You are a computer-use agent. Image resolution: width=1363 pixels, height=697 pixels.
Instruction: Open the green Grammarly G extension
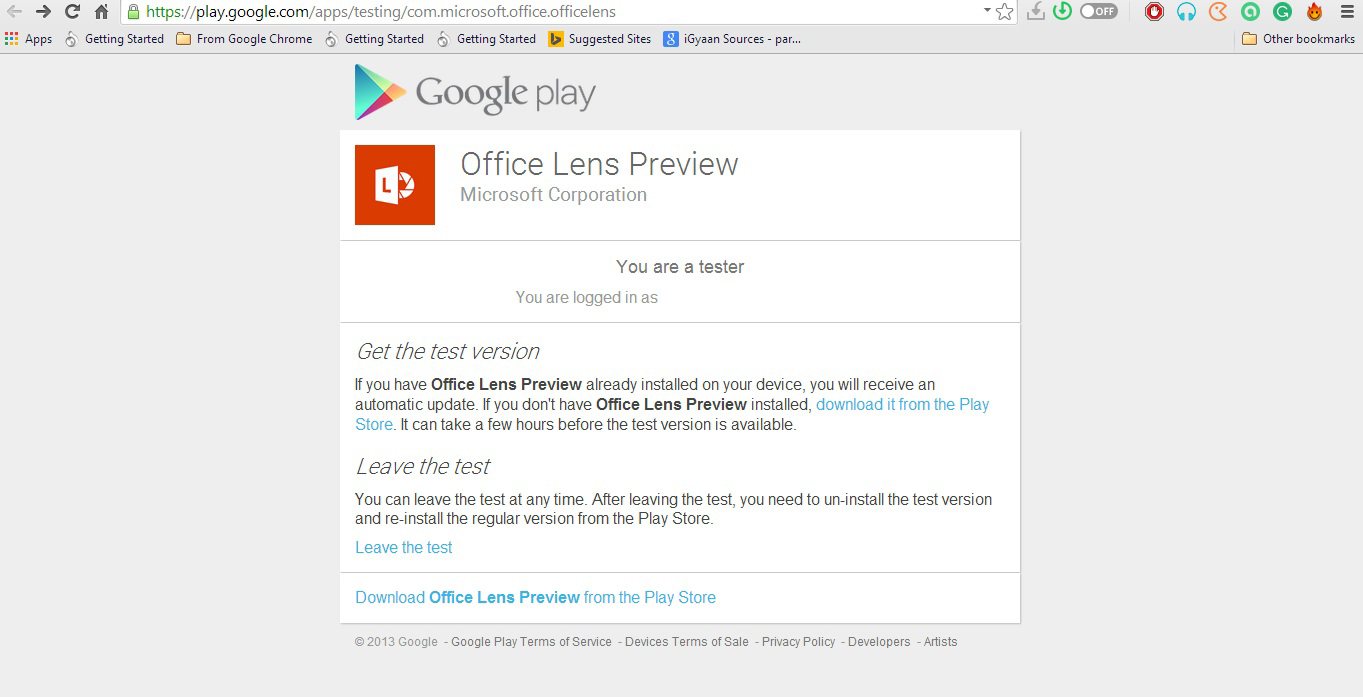point(1282,12)
